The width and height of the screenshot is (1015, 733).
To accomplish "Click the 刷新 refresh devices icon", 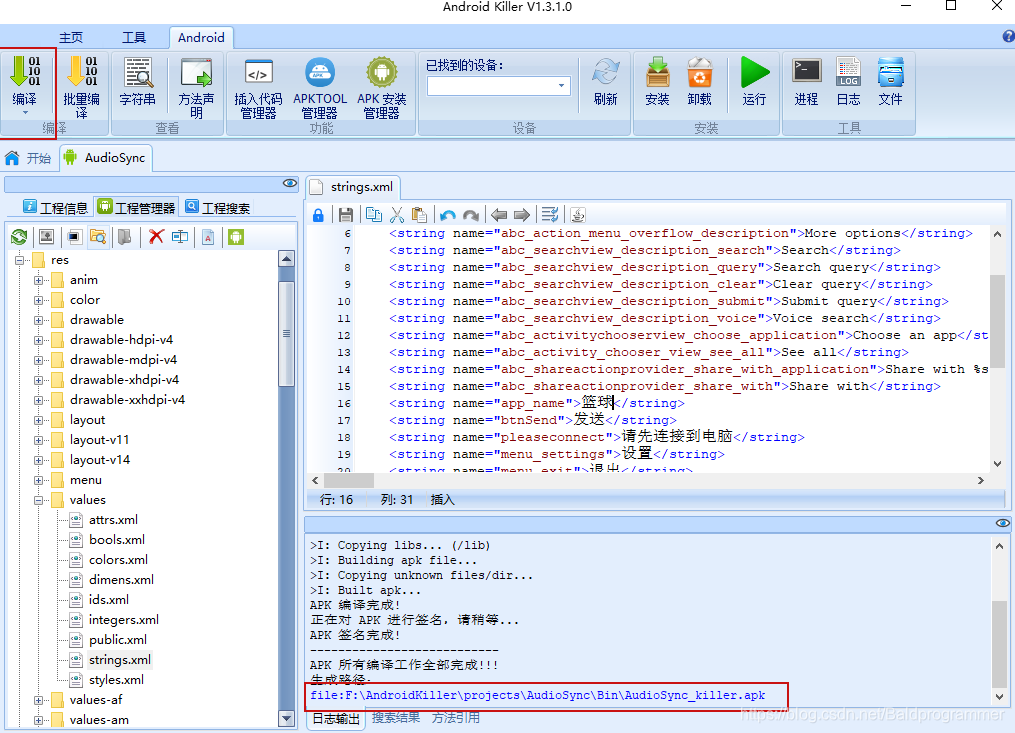I will point(605,72).
